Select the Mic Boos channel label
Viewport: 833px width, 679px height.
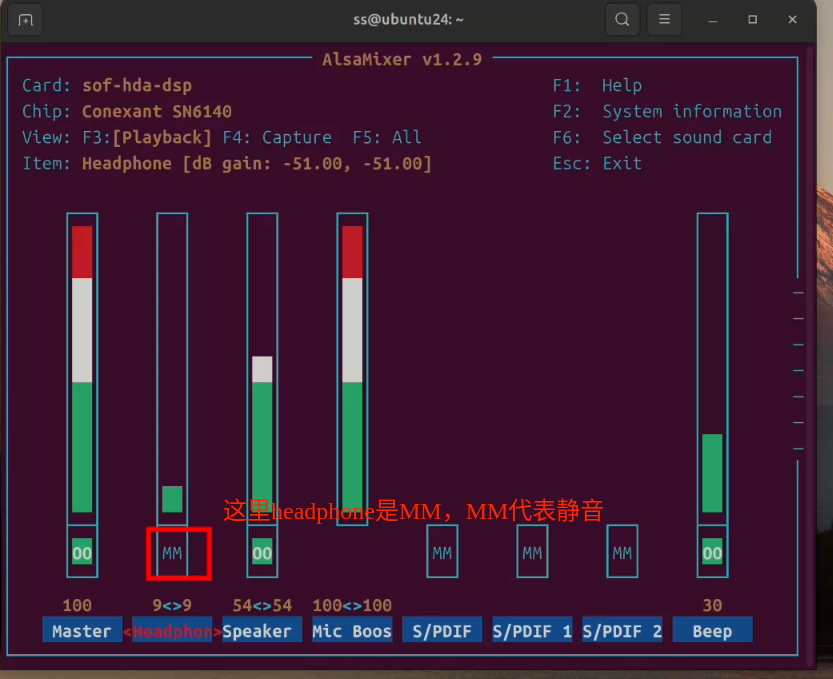tap(352, 631)
